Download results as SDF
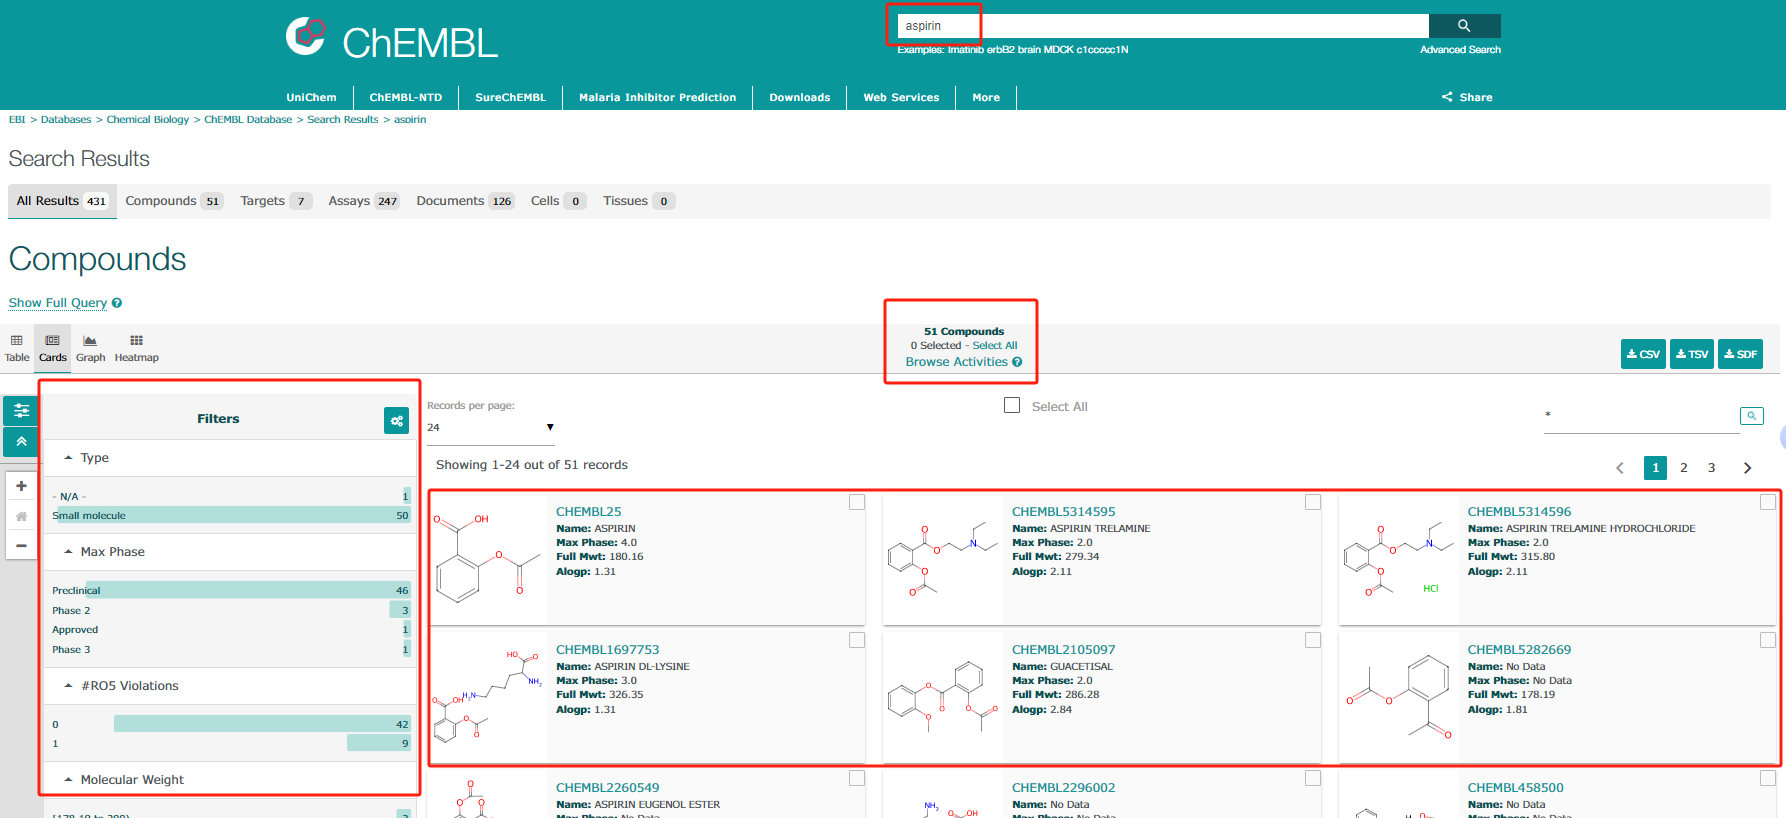1786x818 pixels. pyautogui.click(x=1740, y=354)
